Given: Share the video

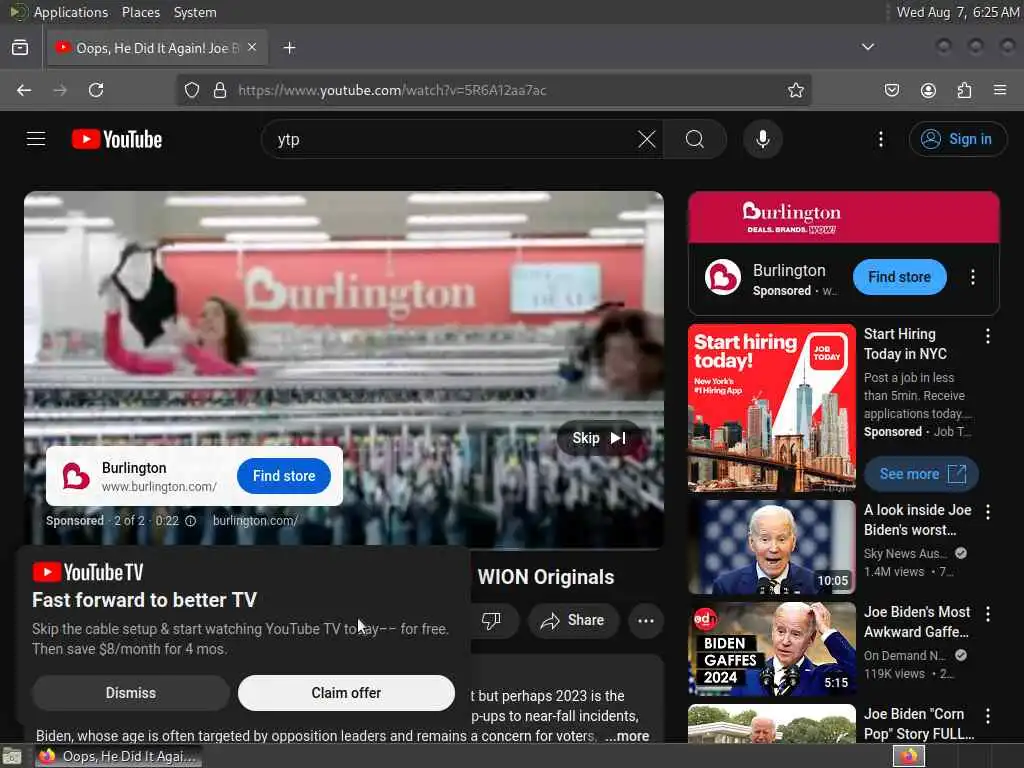Looking at the screenshot, I should [572, 620].
